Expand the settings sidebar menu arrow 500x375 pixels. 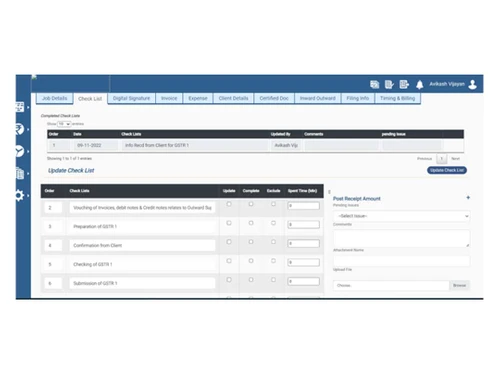coord(28,195)
